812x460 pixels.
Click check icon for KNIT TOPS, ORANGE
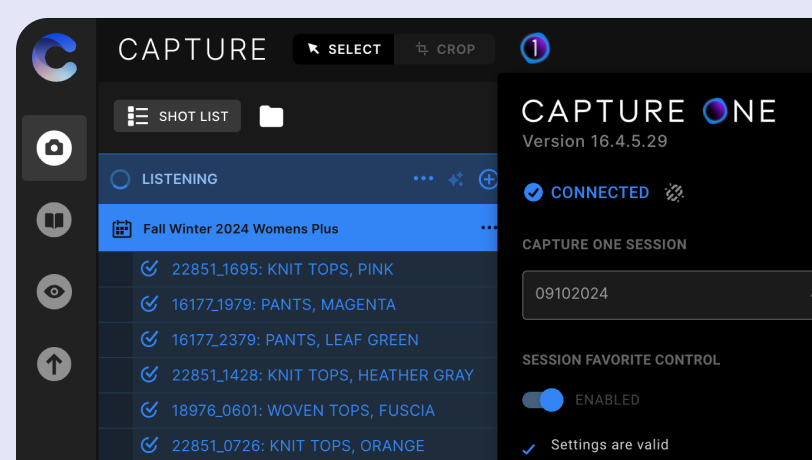tap(149, 444)
